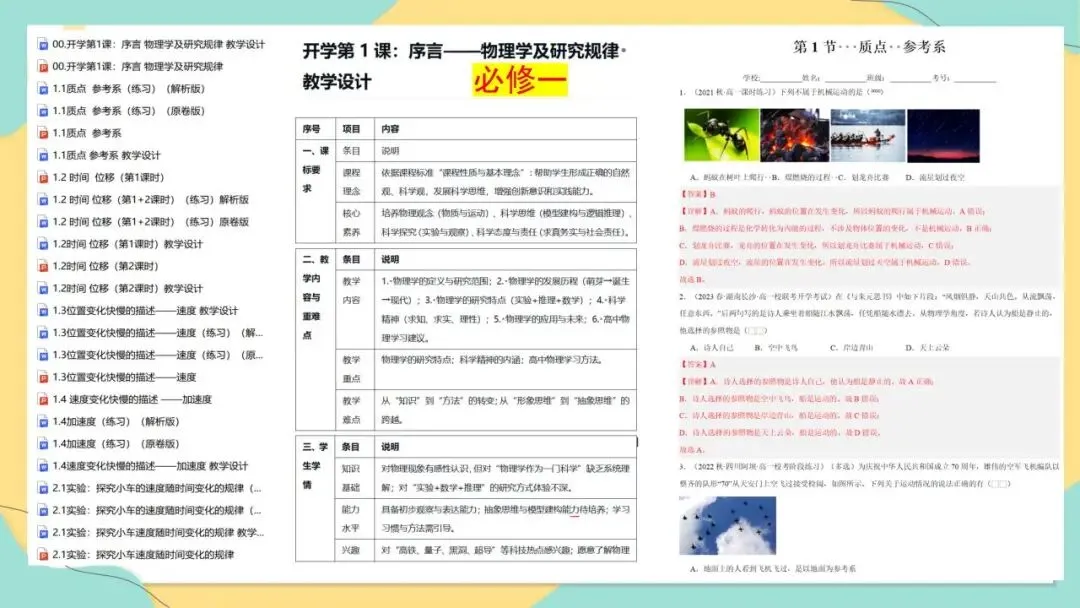Click Word icon beside 1.3位置变化快慢的描述——速度 教学设计
Image resolution: width=1080 pixels, height=608 pixels.
tap(43, 311)
